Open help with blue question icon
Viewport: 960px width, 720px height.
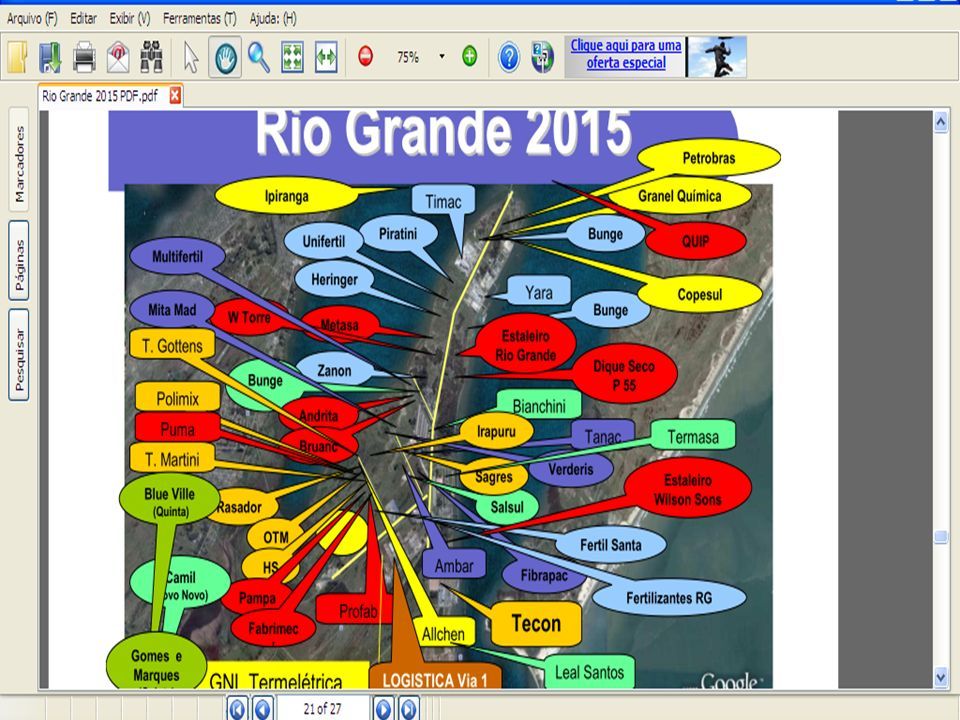[509, 57]
